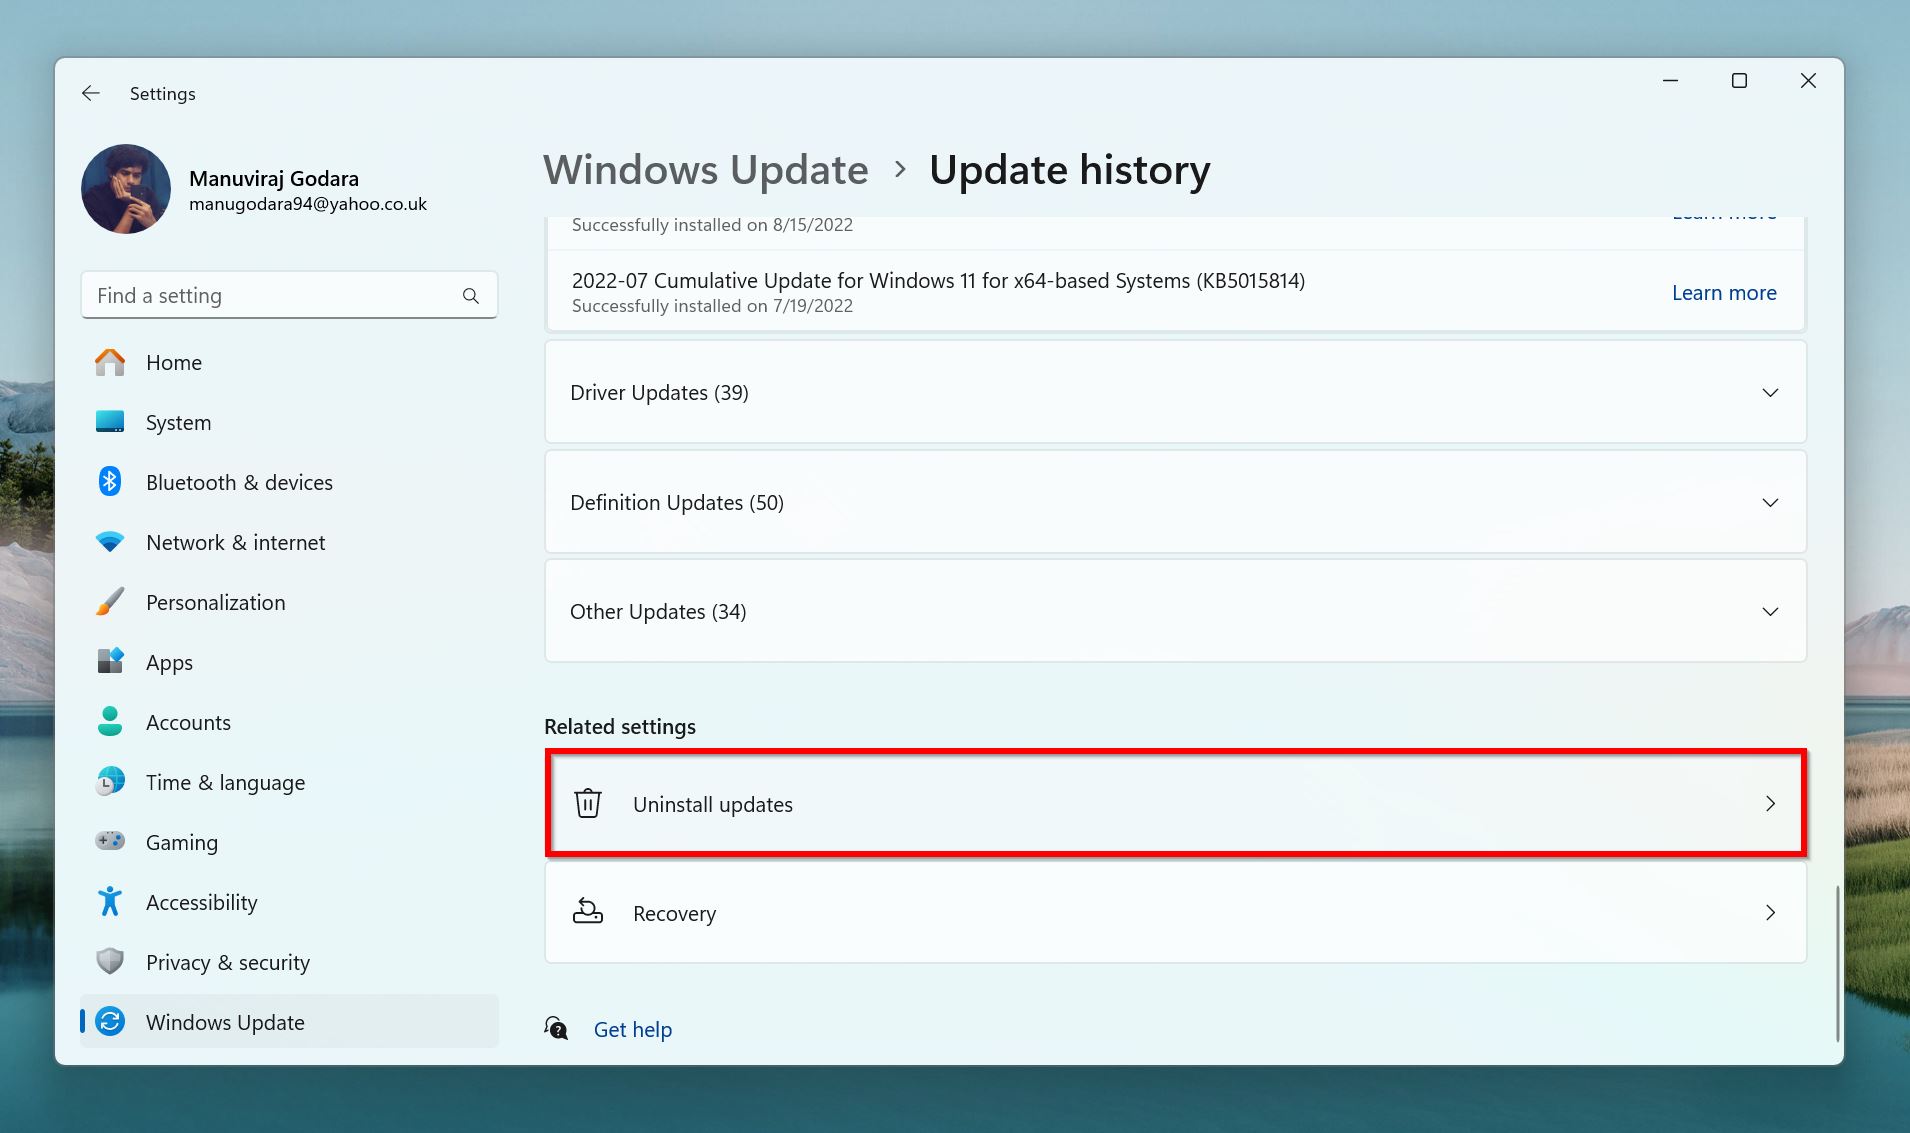
Task: Click the Recovery drive icon
Action: click(588, 911)
